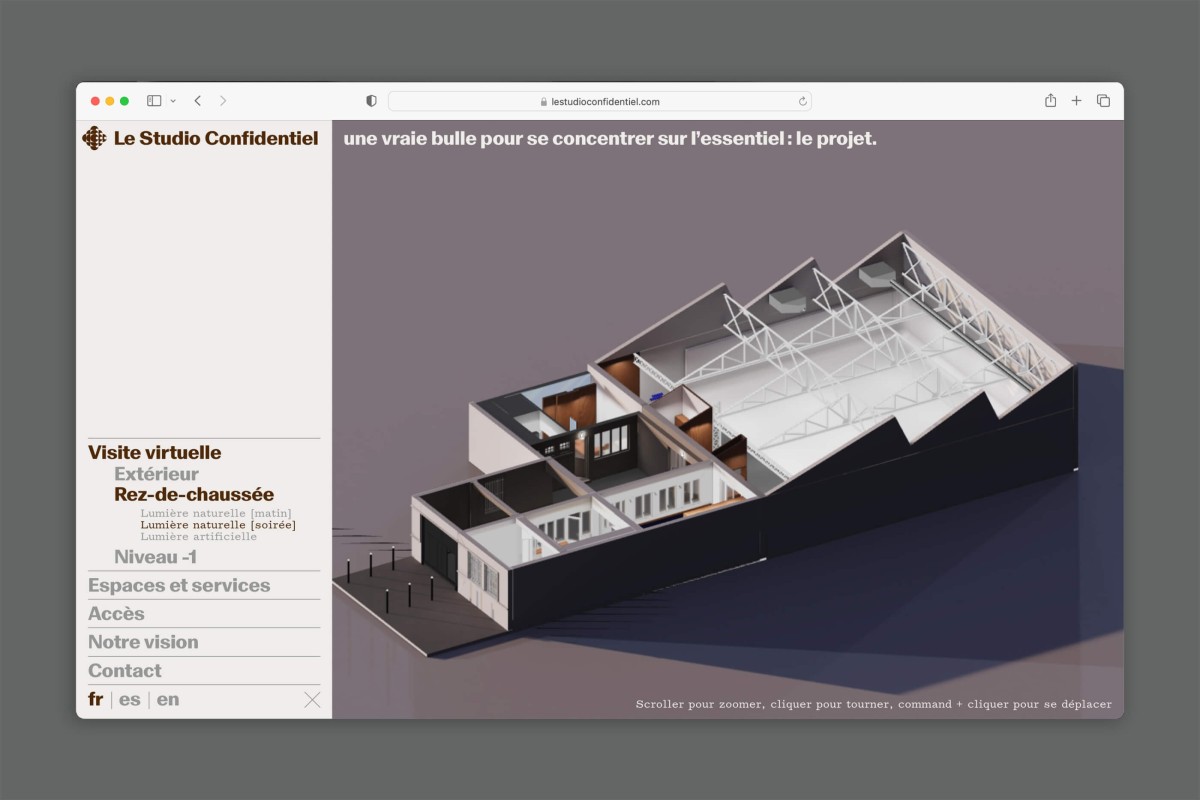Open Safari's privacy report shield icon

click(x=370, y=100)
